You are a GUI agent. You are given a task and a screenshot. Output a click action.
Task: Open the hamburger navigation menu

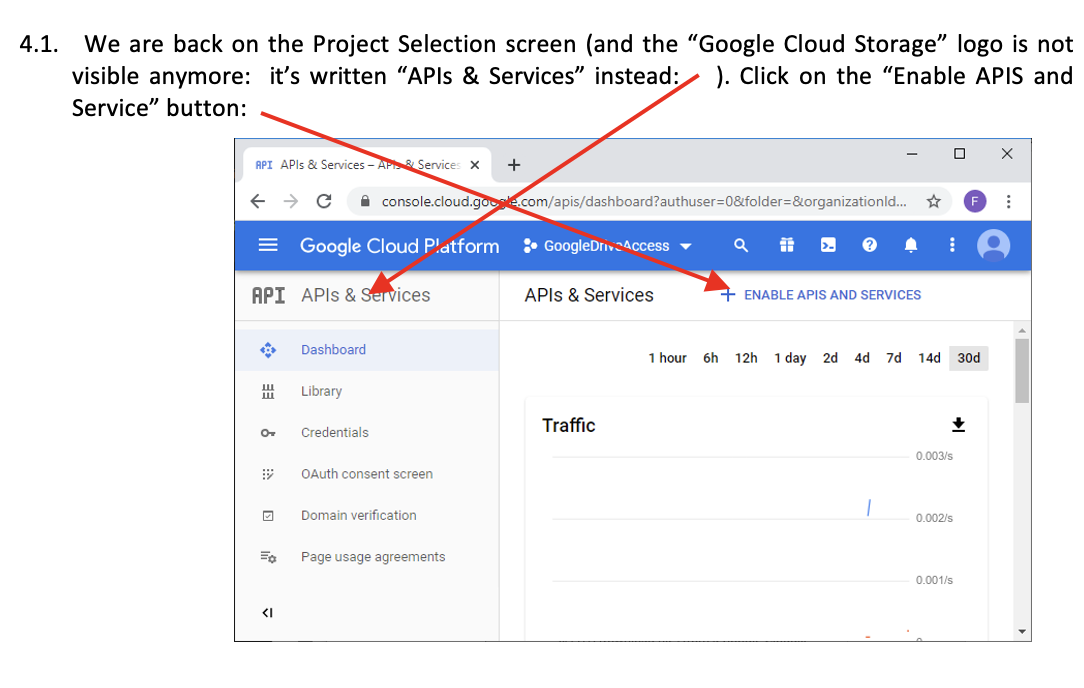tap(268, 245)
